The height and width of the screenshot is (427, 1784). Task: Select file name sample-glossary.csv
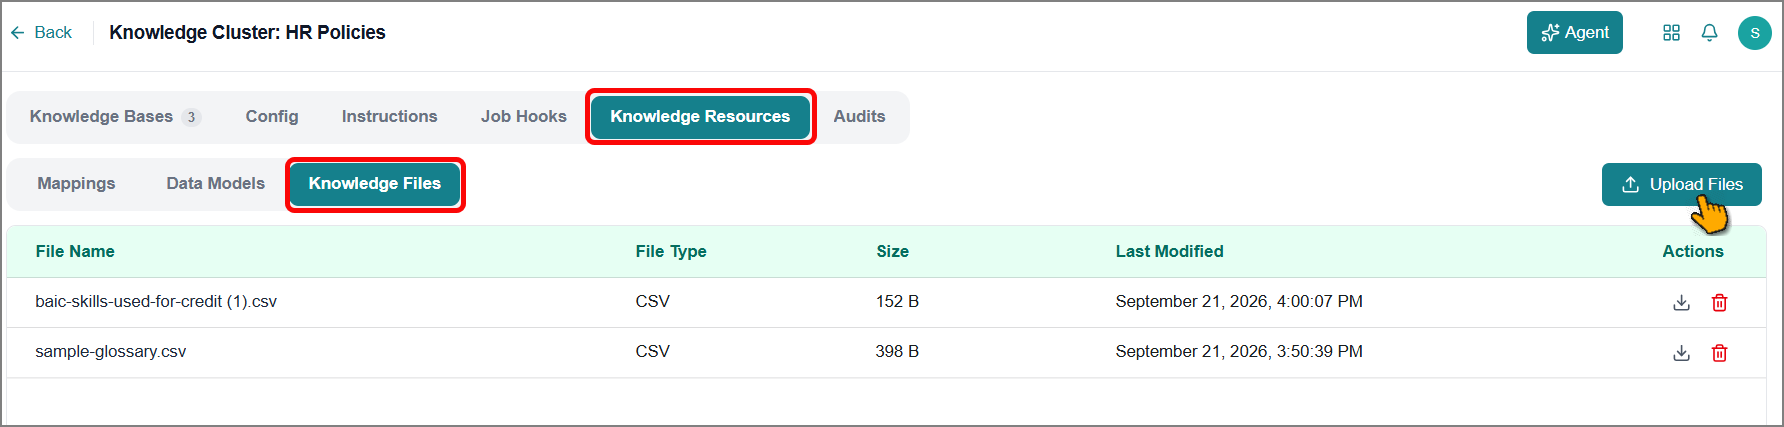pyautogui.click(x=110, y=352)
